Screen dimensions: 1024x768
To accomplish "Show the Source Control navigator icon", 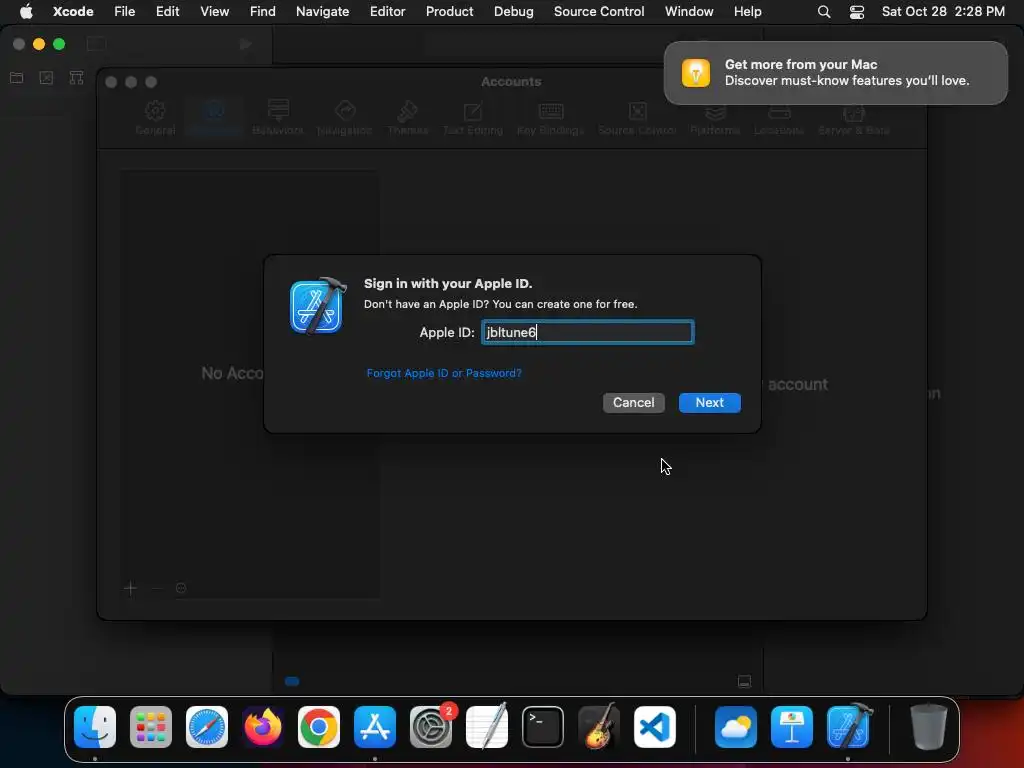I will pyautogui.click(x=46, y=78).
